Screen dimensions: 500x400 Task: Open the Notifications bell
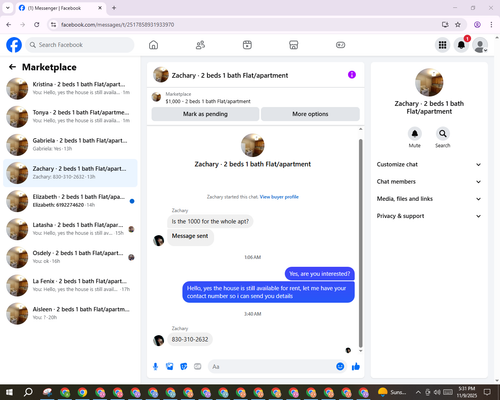click(x=461, y=45)
